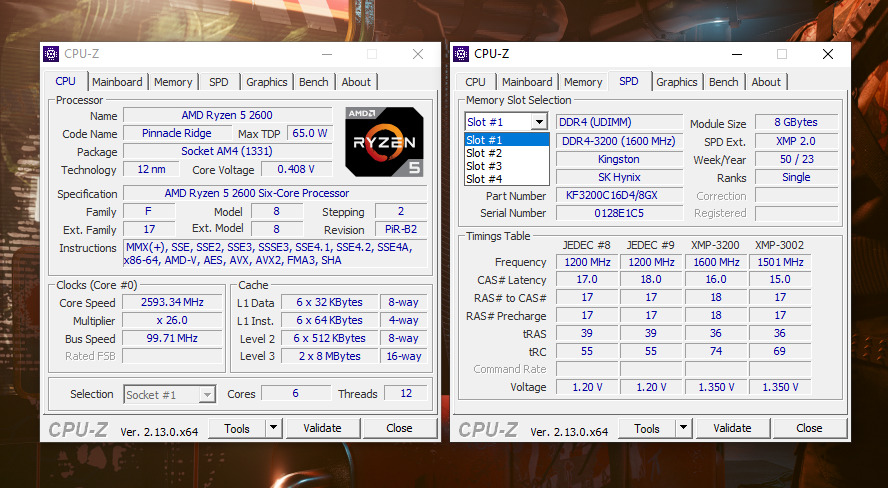Image resolution: width=888 pixels, height=488 pixels.
Task: Choose Slot #4 in the dropdown list
Action: click(507, 179)
